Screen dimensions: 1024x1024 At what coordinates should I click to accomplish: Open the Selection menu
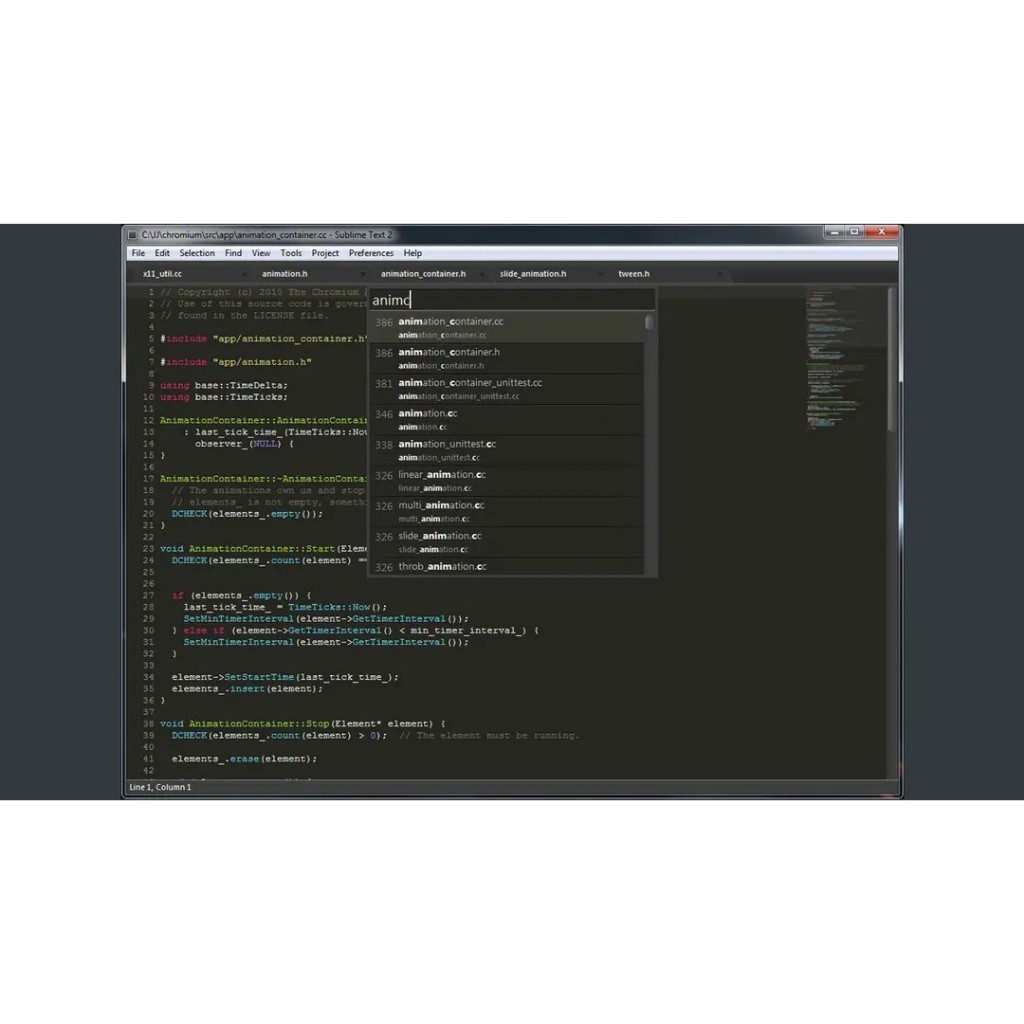[x=197, y=253]
